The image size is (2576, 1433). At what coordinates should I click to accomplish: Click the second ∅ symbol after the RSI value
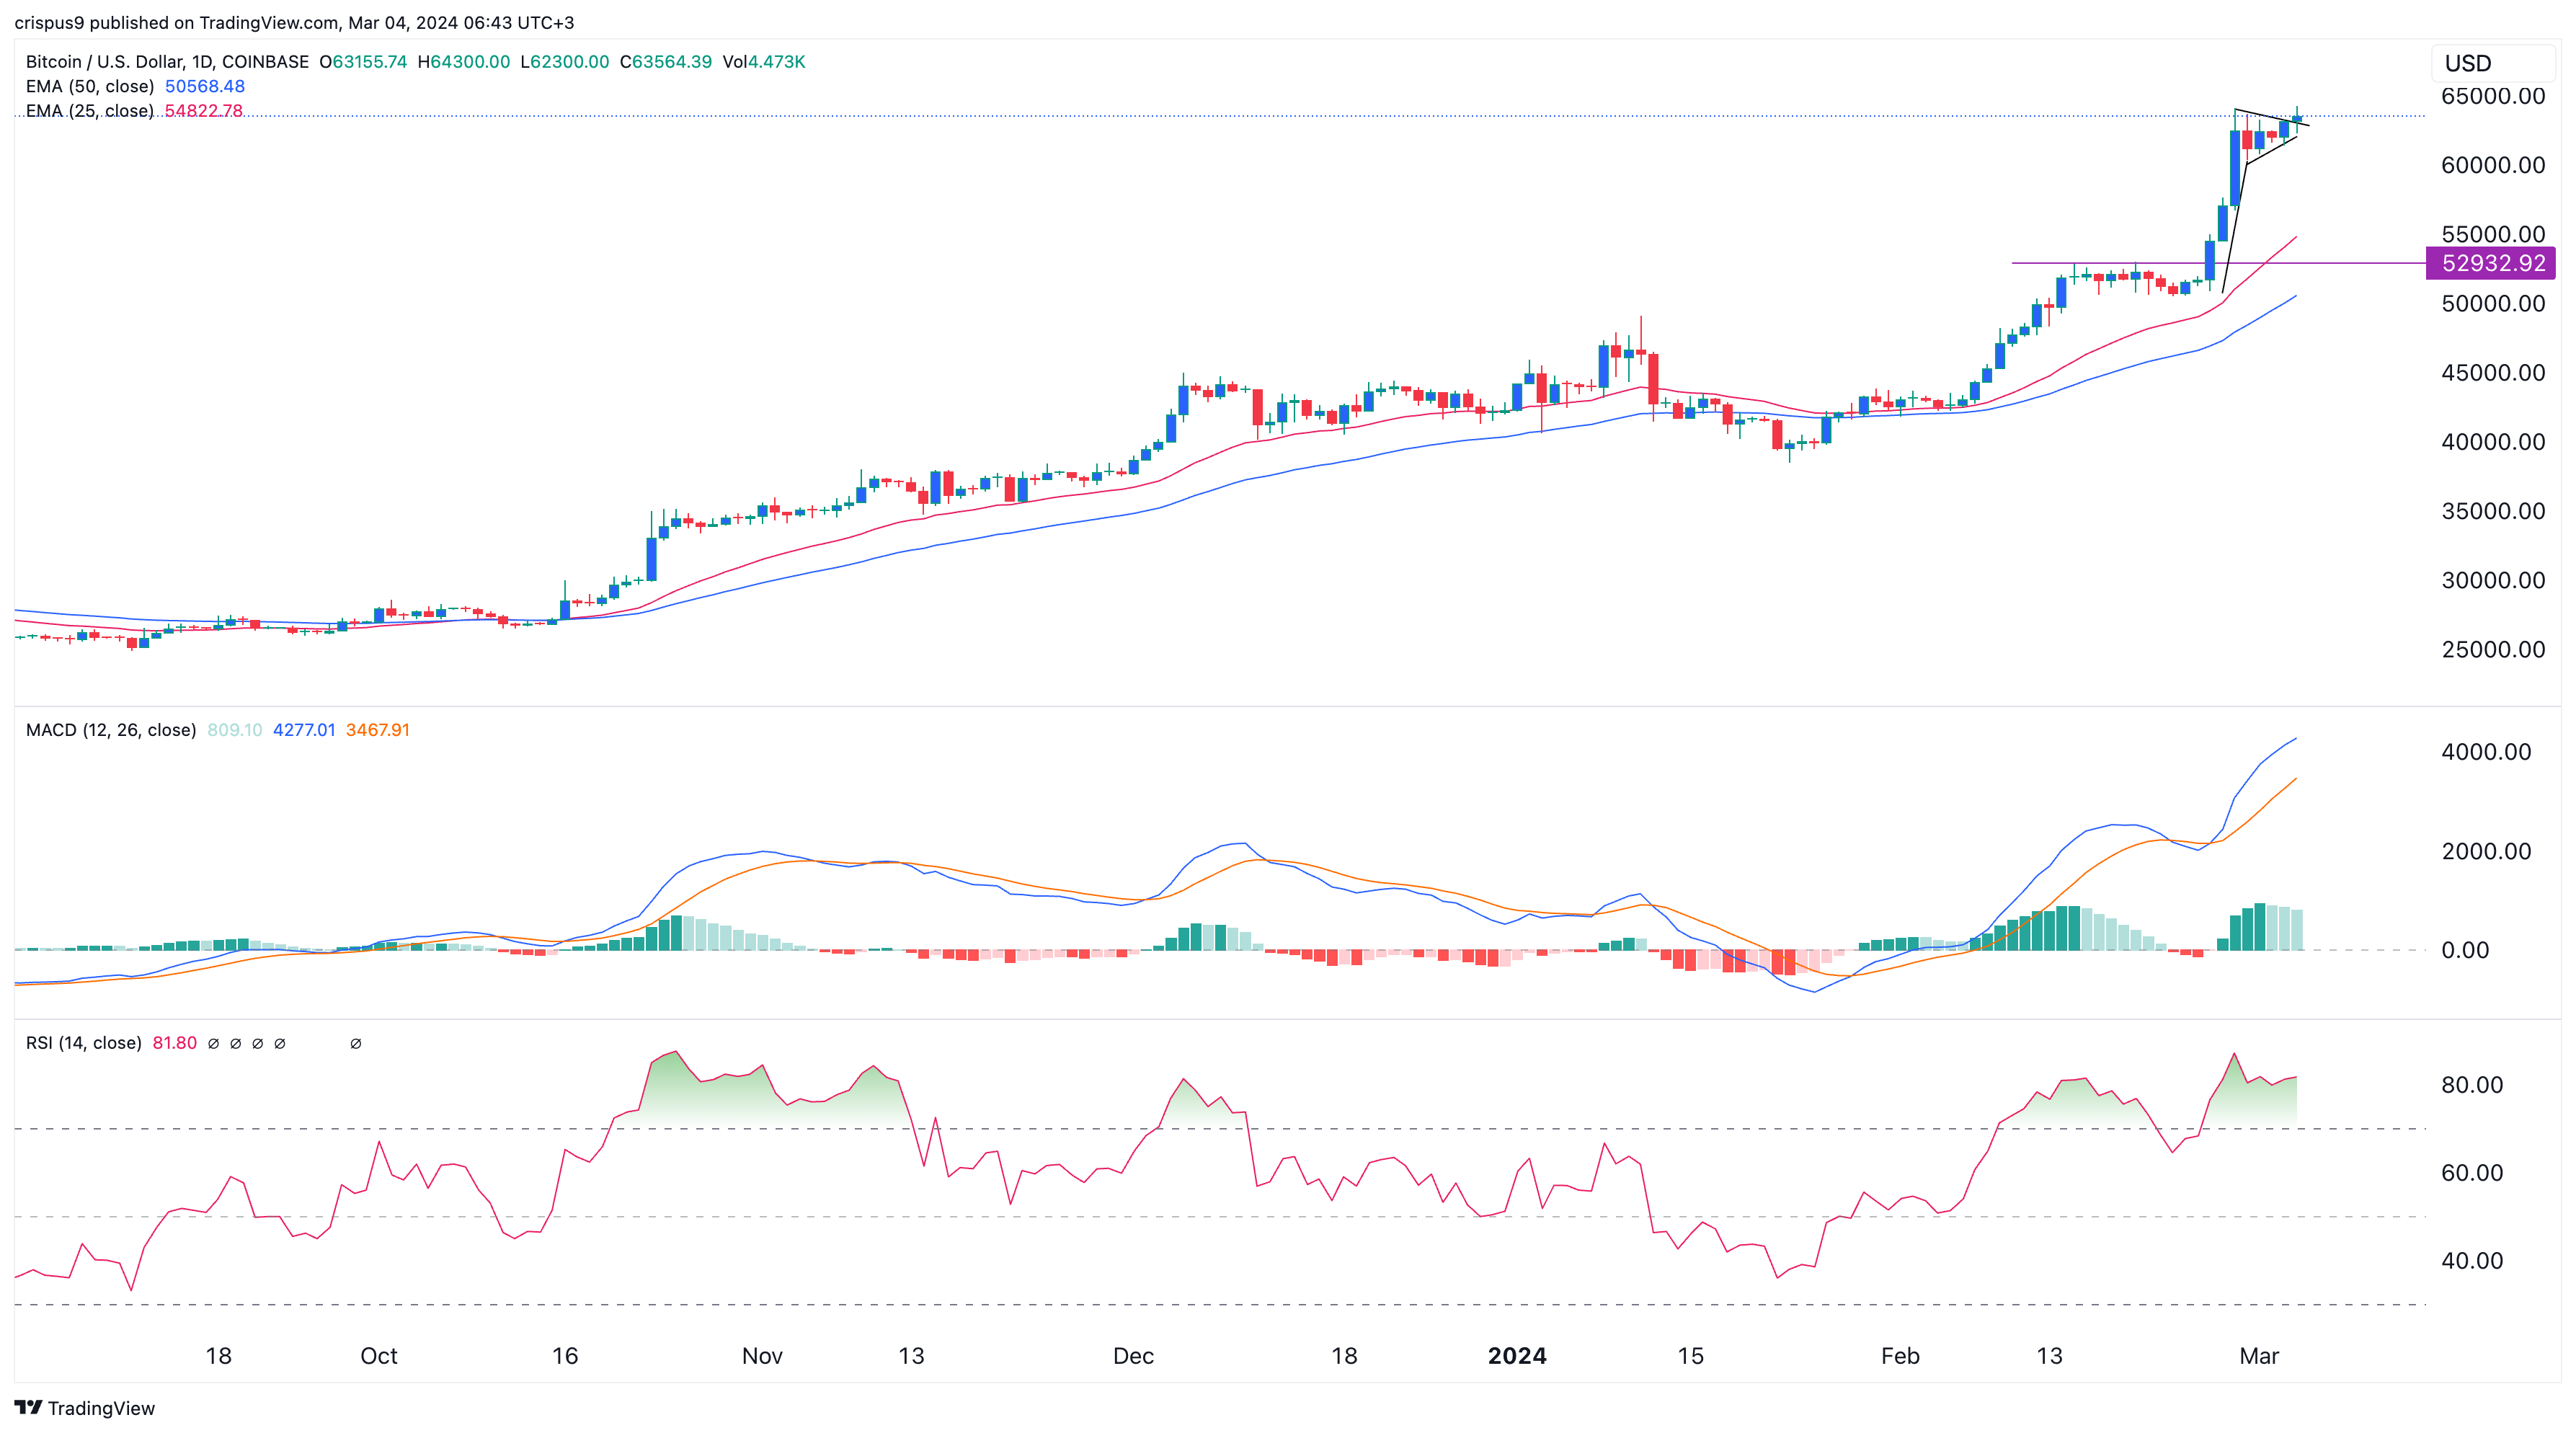click(236, 1043)
